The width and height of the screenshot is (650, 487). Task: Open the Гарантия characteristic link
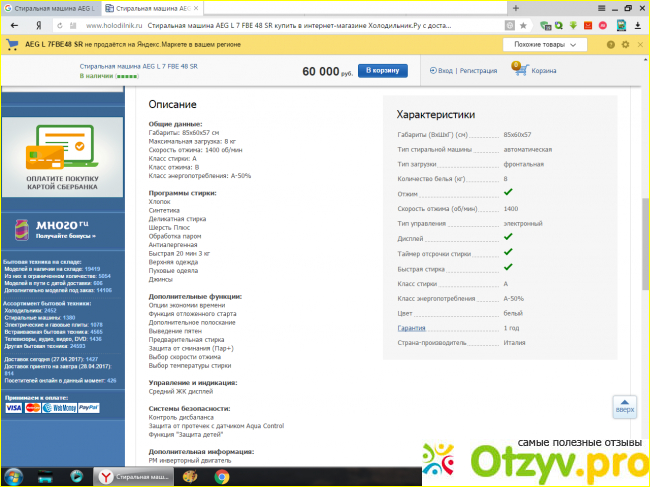click(x=411, y=328)
